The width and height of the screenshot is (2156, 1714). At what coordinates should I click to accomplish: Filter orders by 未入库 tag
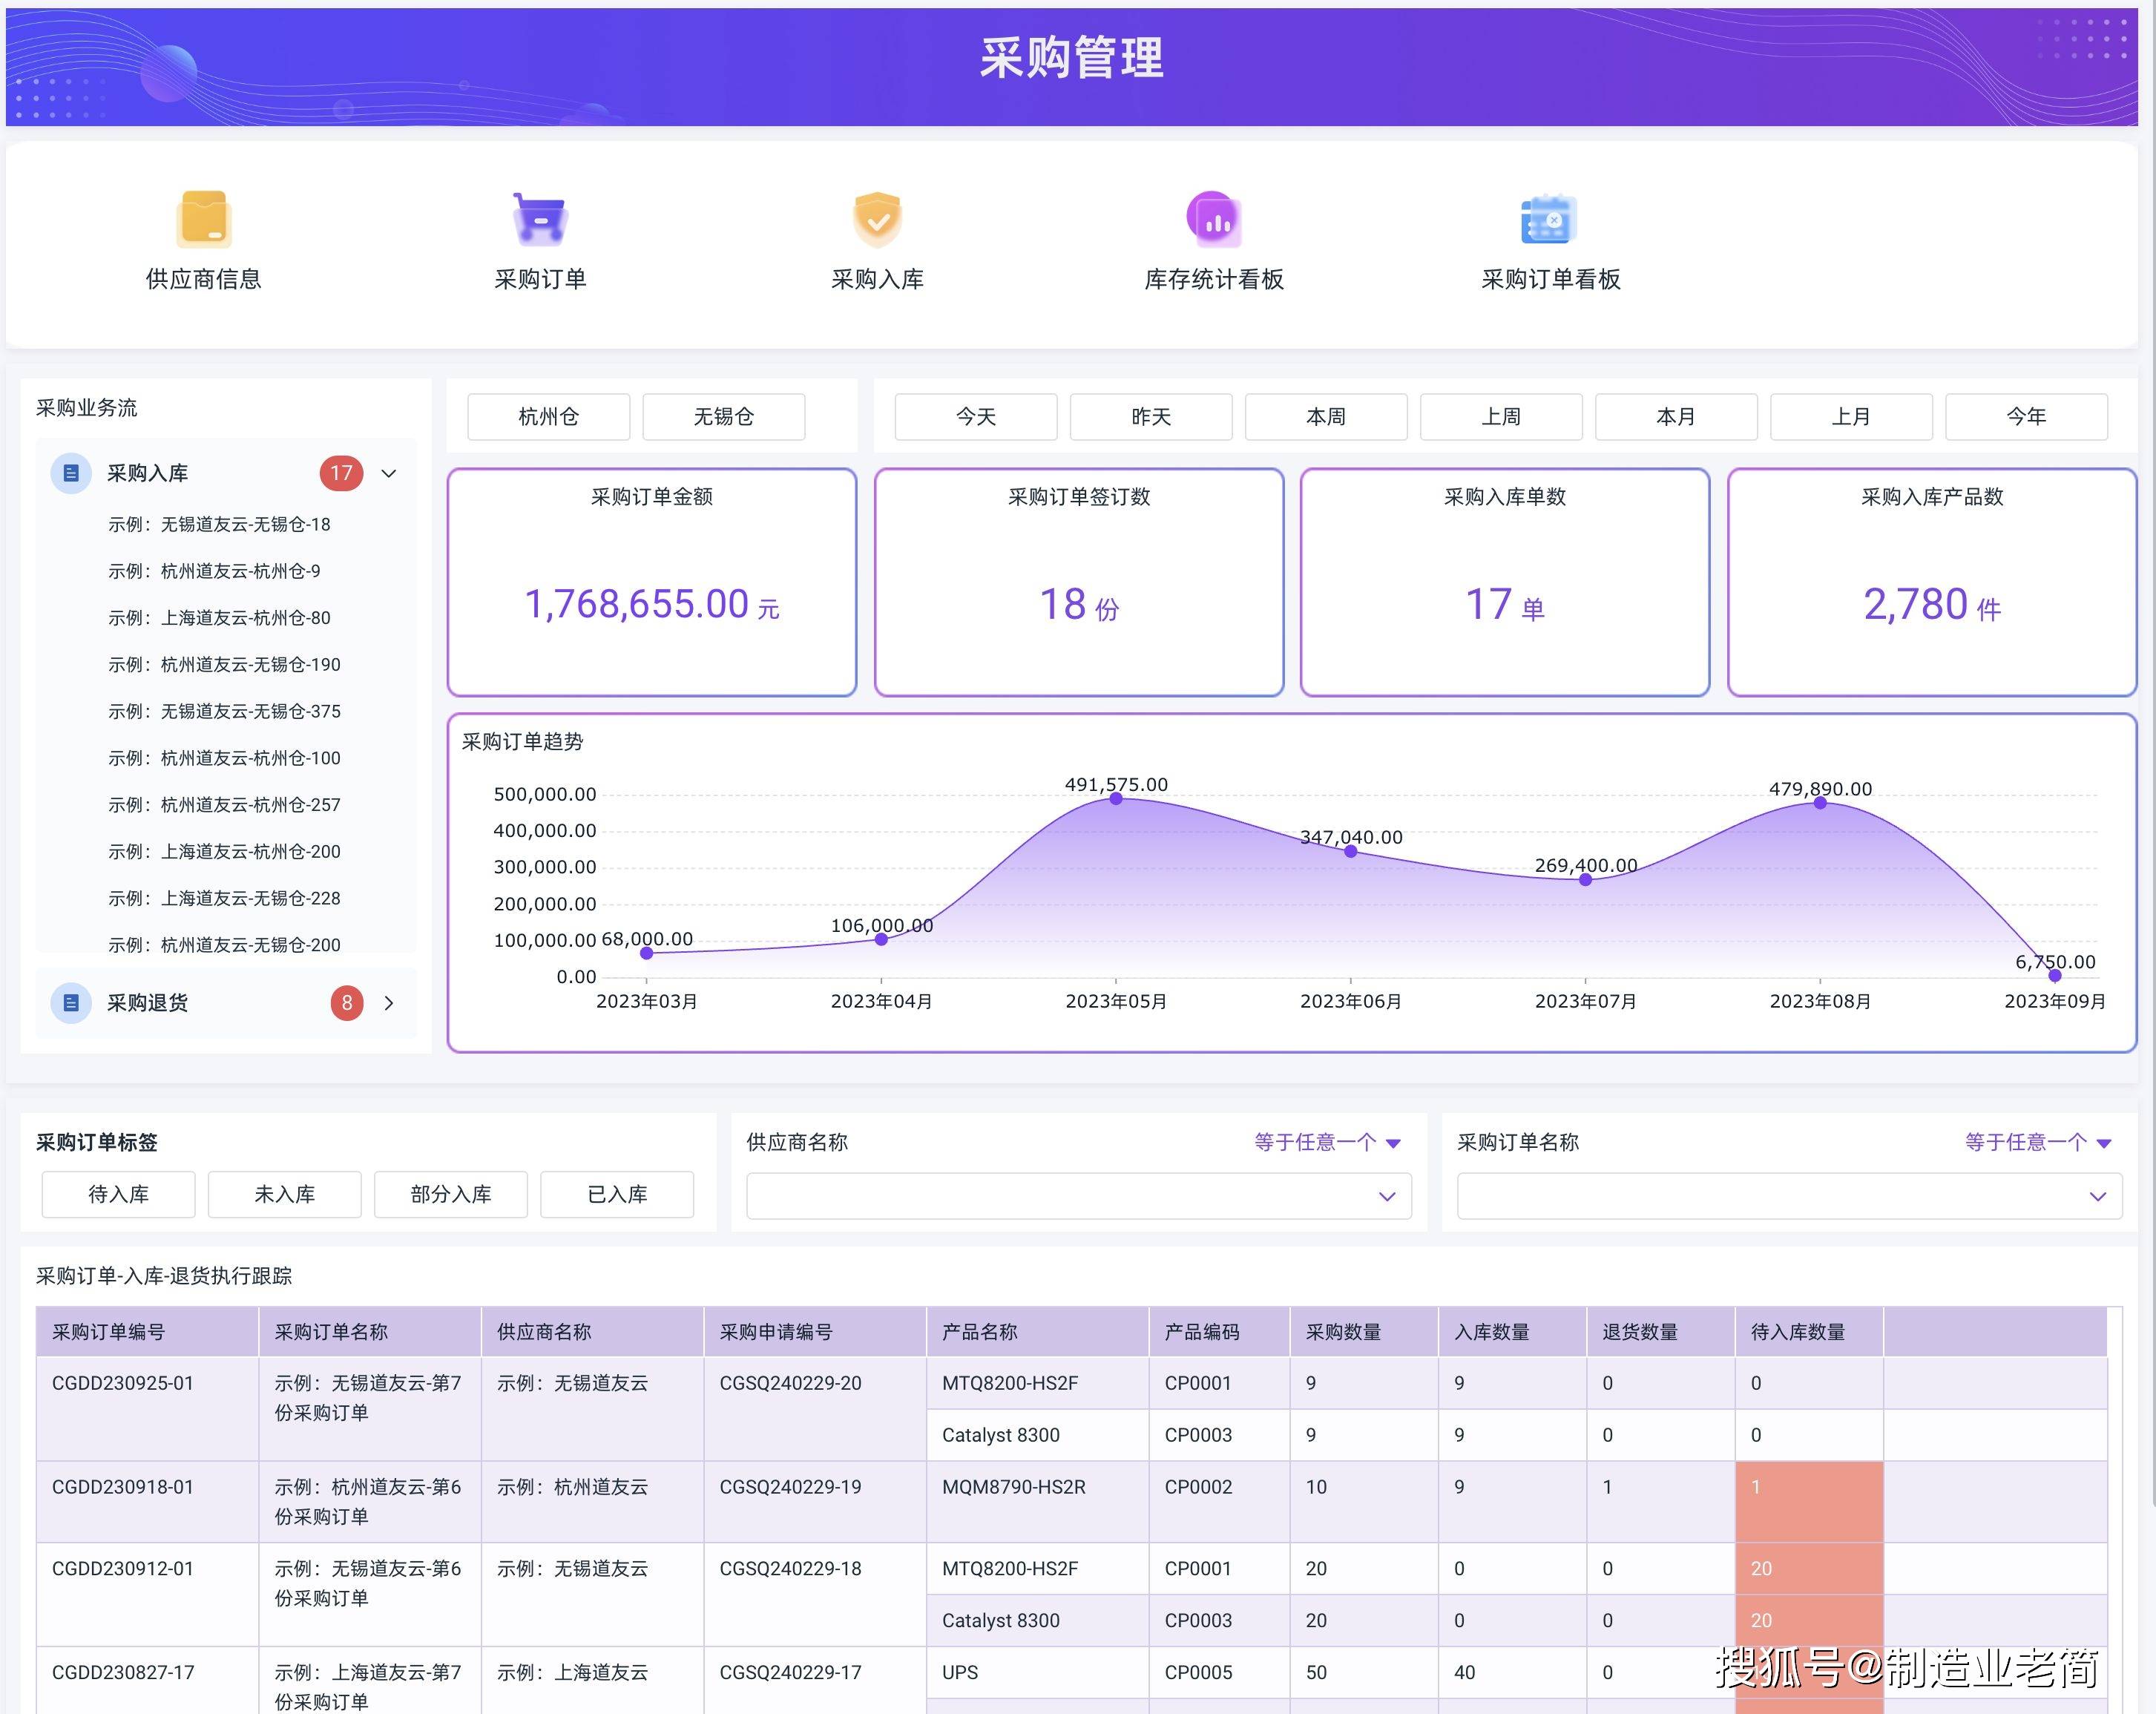tap(285, 1194)
